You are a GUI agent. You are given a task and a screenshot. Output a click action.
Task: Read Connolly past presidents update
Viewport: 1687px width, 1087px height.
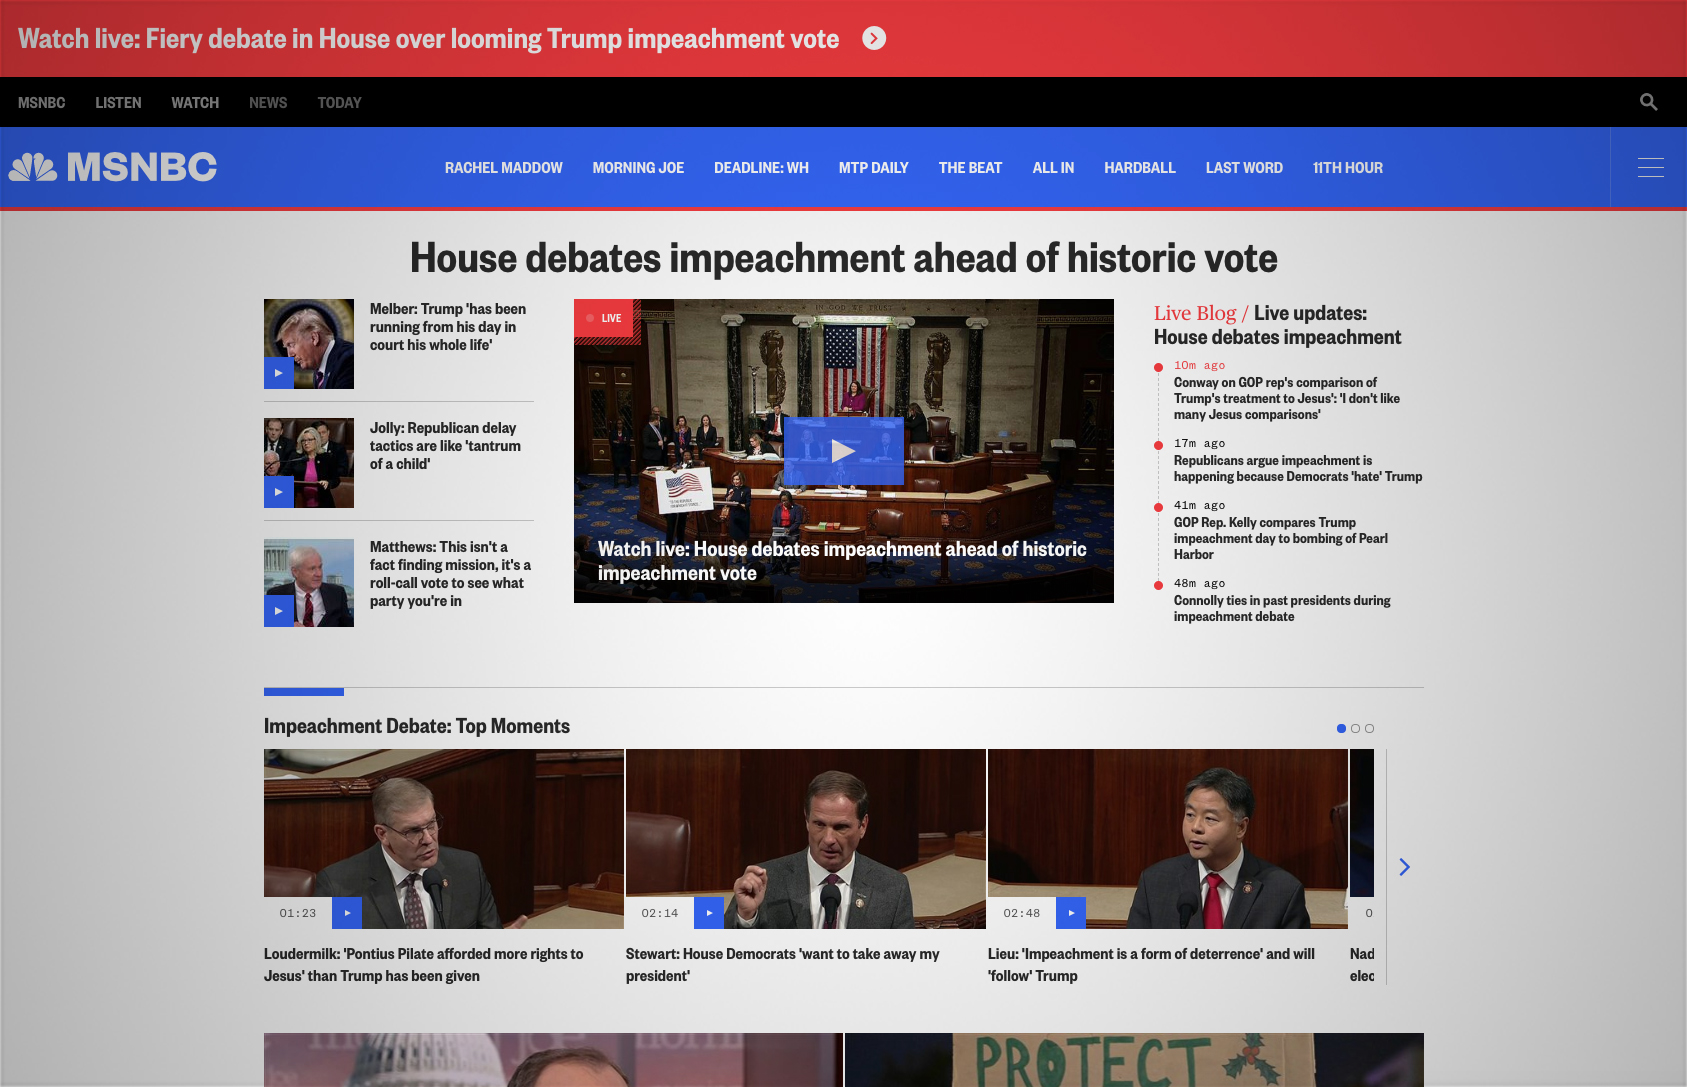click(x=1282, y=608)
